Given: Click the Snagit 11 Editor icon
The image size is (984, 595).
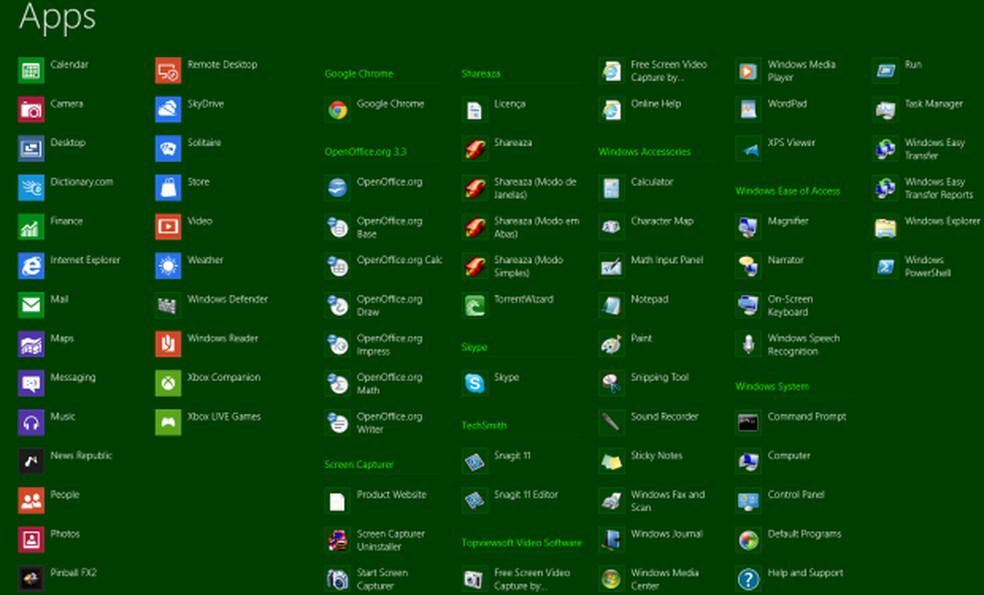Looking at the screenshot, I should click(475, 501).
